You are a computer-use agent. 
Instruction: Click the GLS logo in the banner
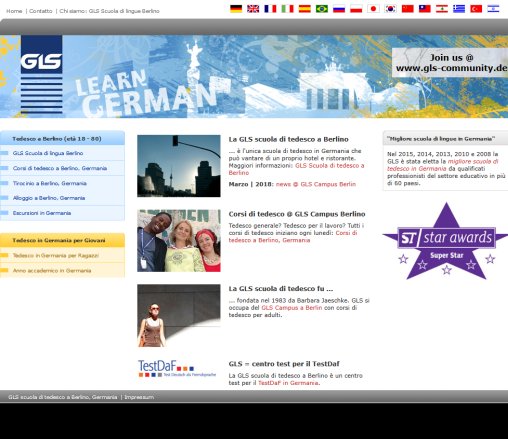pos(41,75)
